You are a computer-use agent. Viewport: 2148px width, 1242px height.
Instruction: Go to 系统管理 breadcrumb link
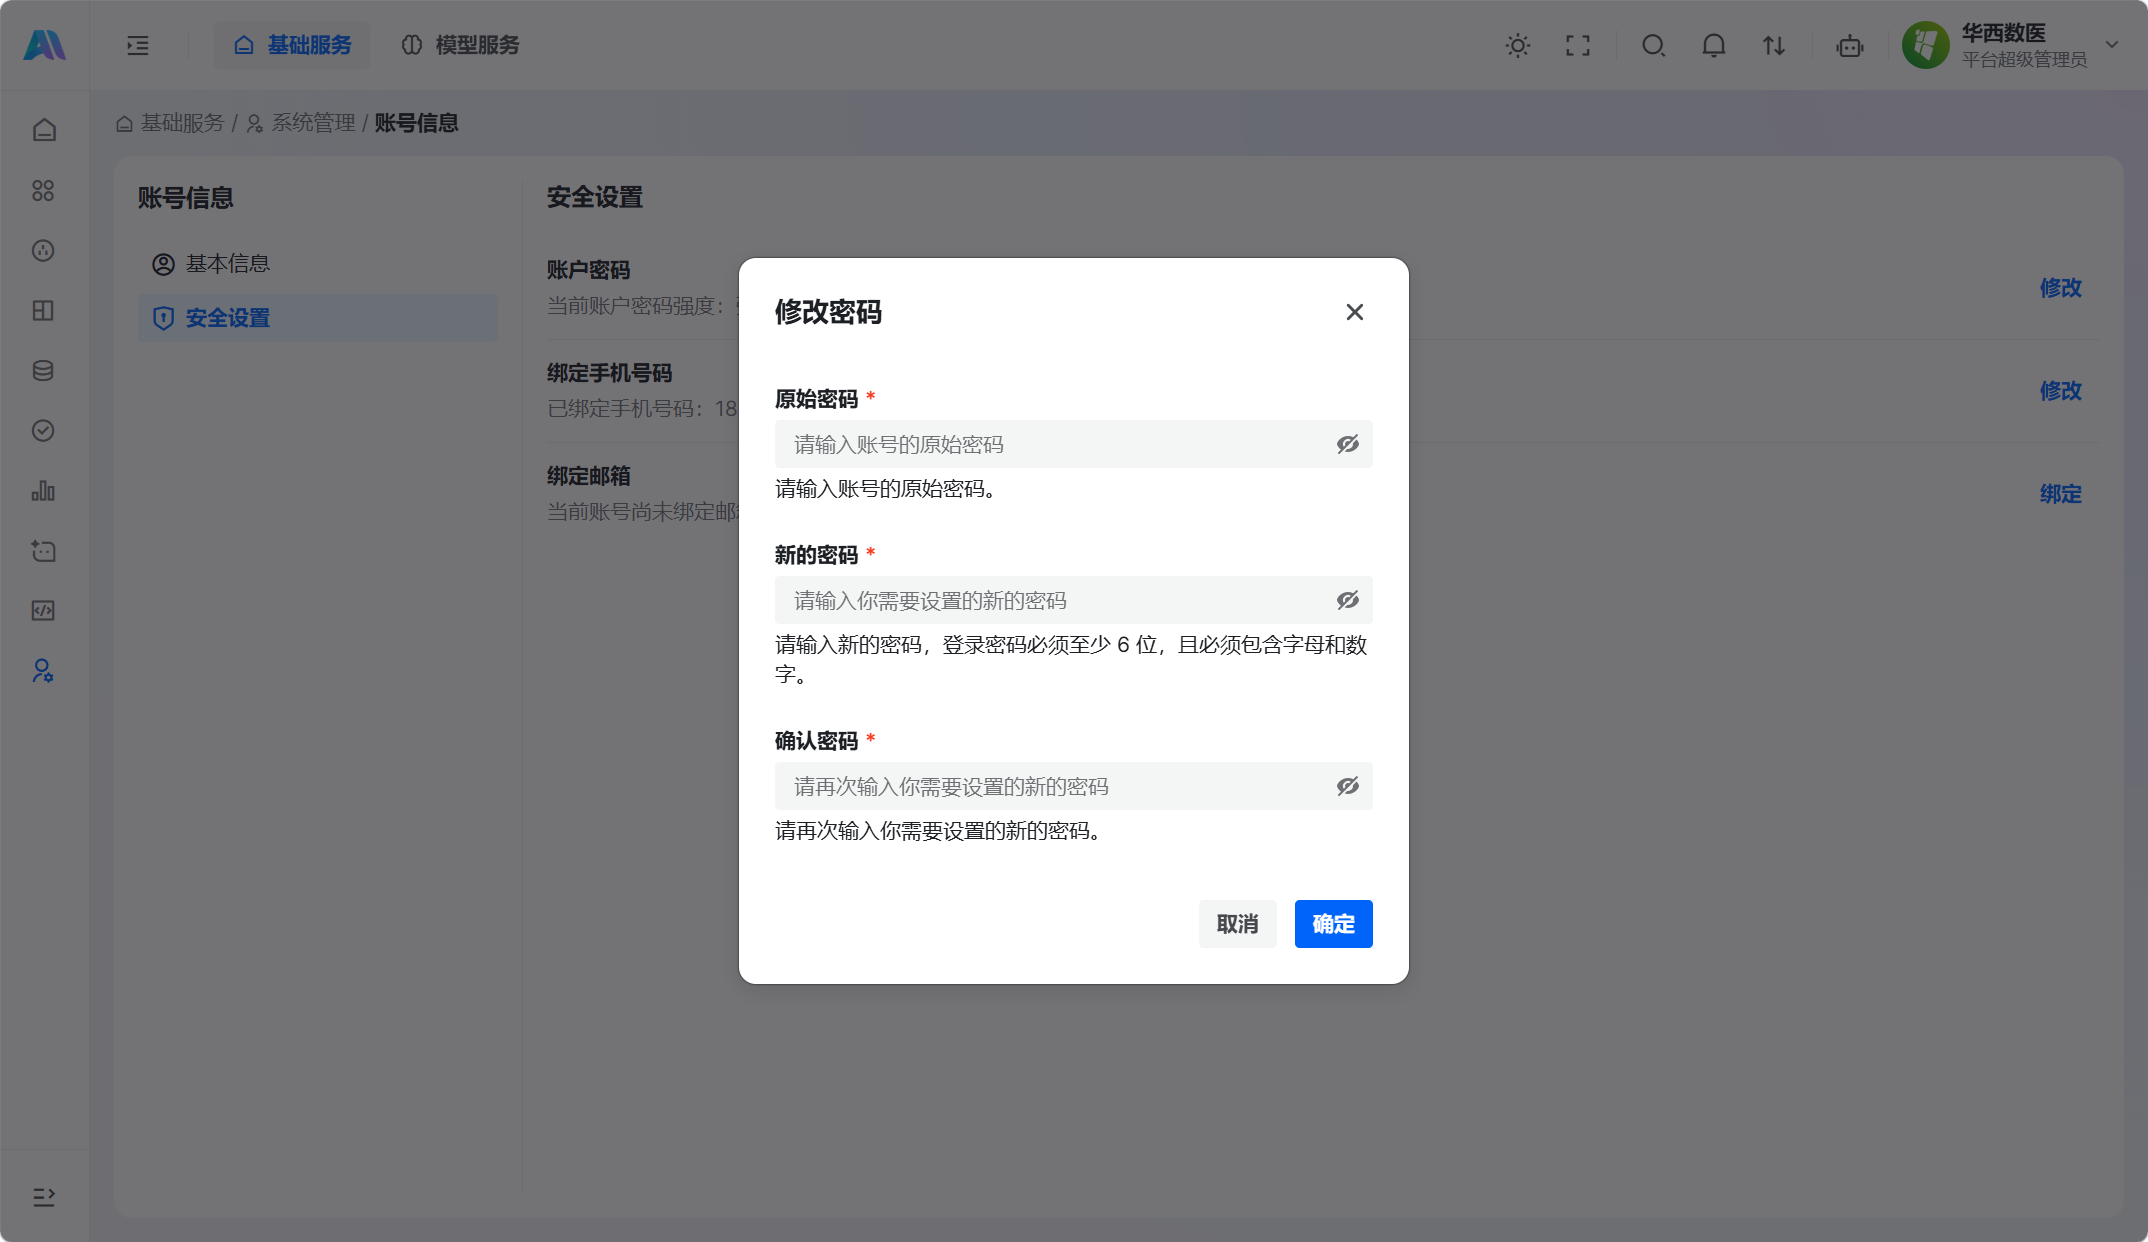[x=301, y=123]
